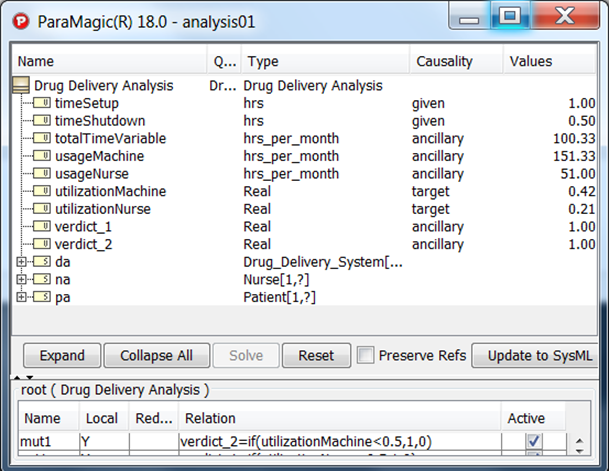Click the usageNurse property icon
609x471 pixels.
(x=42, y=173)
